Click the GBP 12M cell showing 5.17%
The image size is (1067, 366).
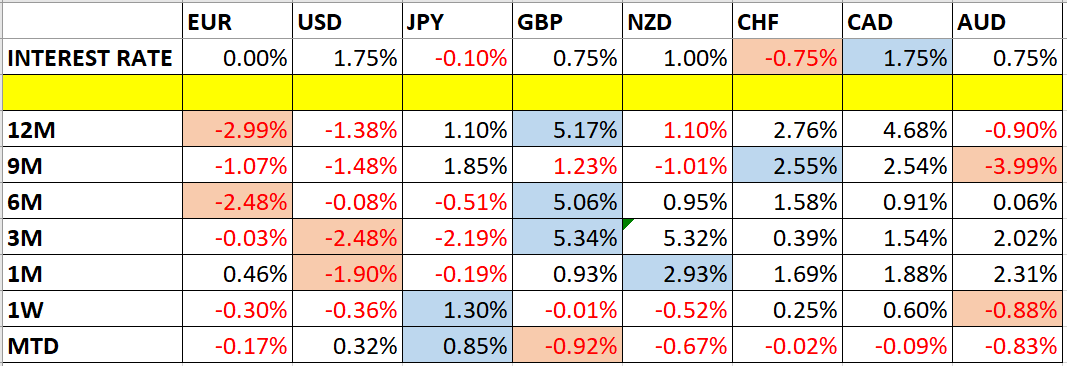pos(567,130)
